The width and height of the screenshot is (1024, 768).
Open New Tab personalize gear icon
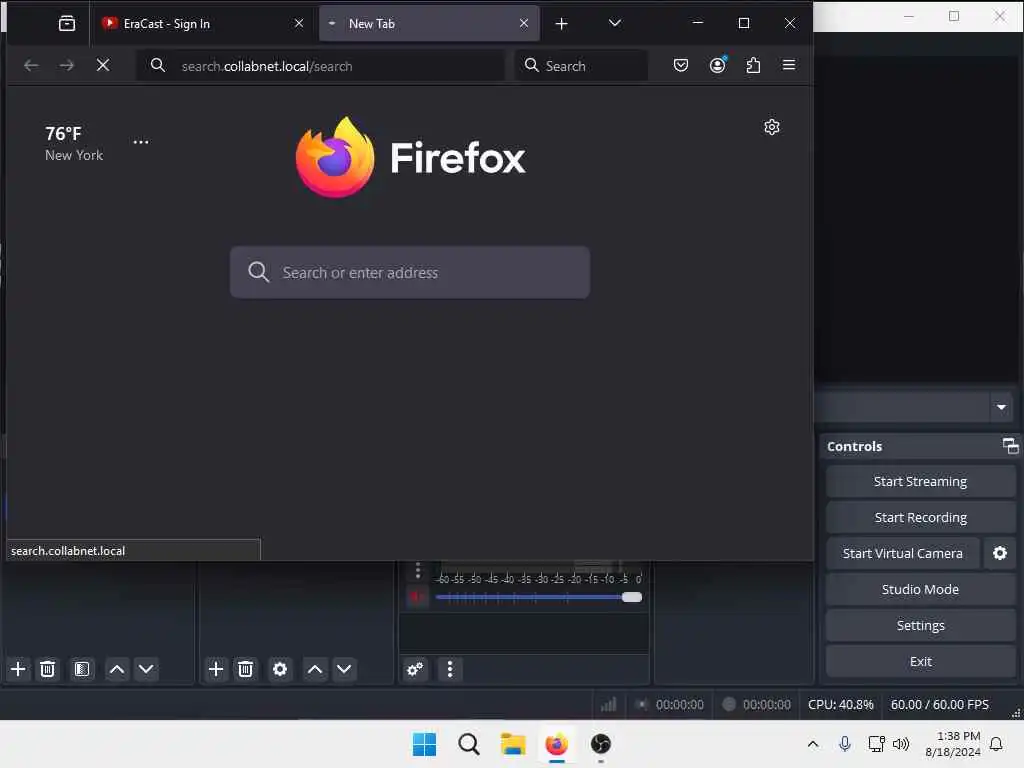[772, 127]
